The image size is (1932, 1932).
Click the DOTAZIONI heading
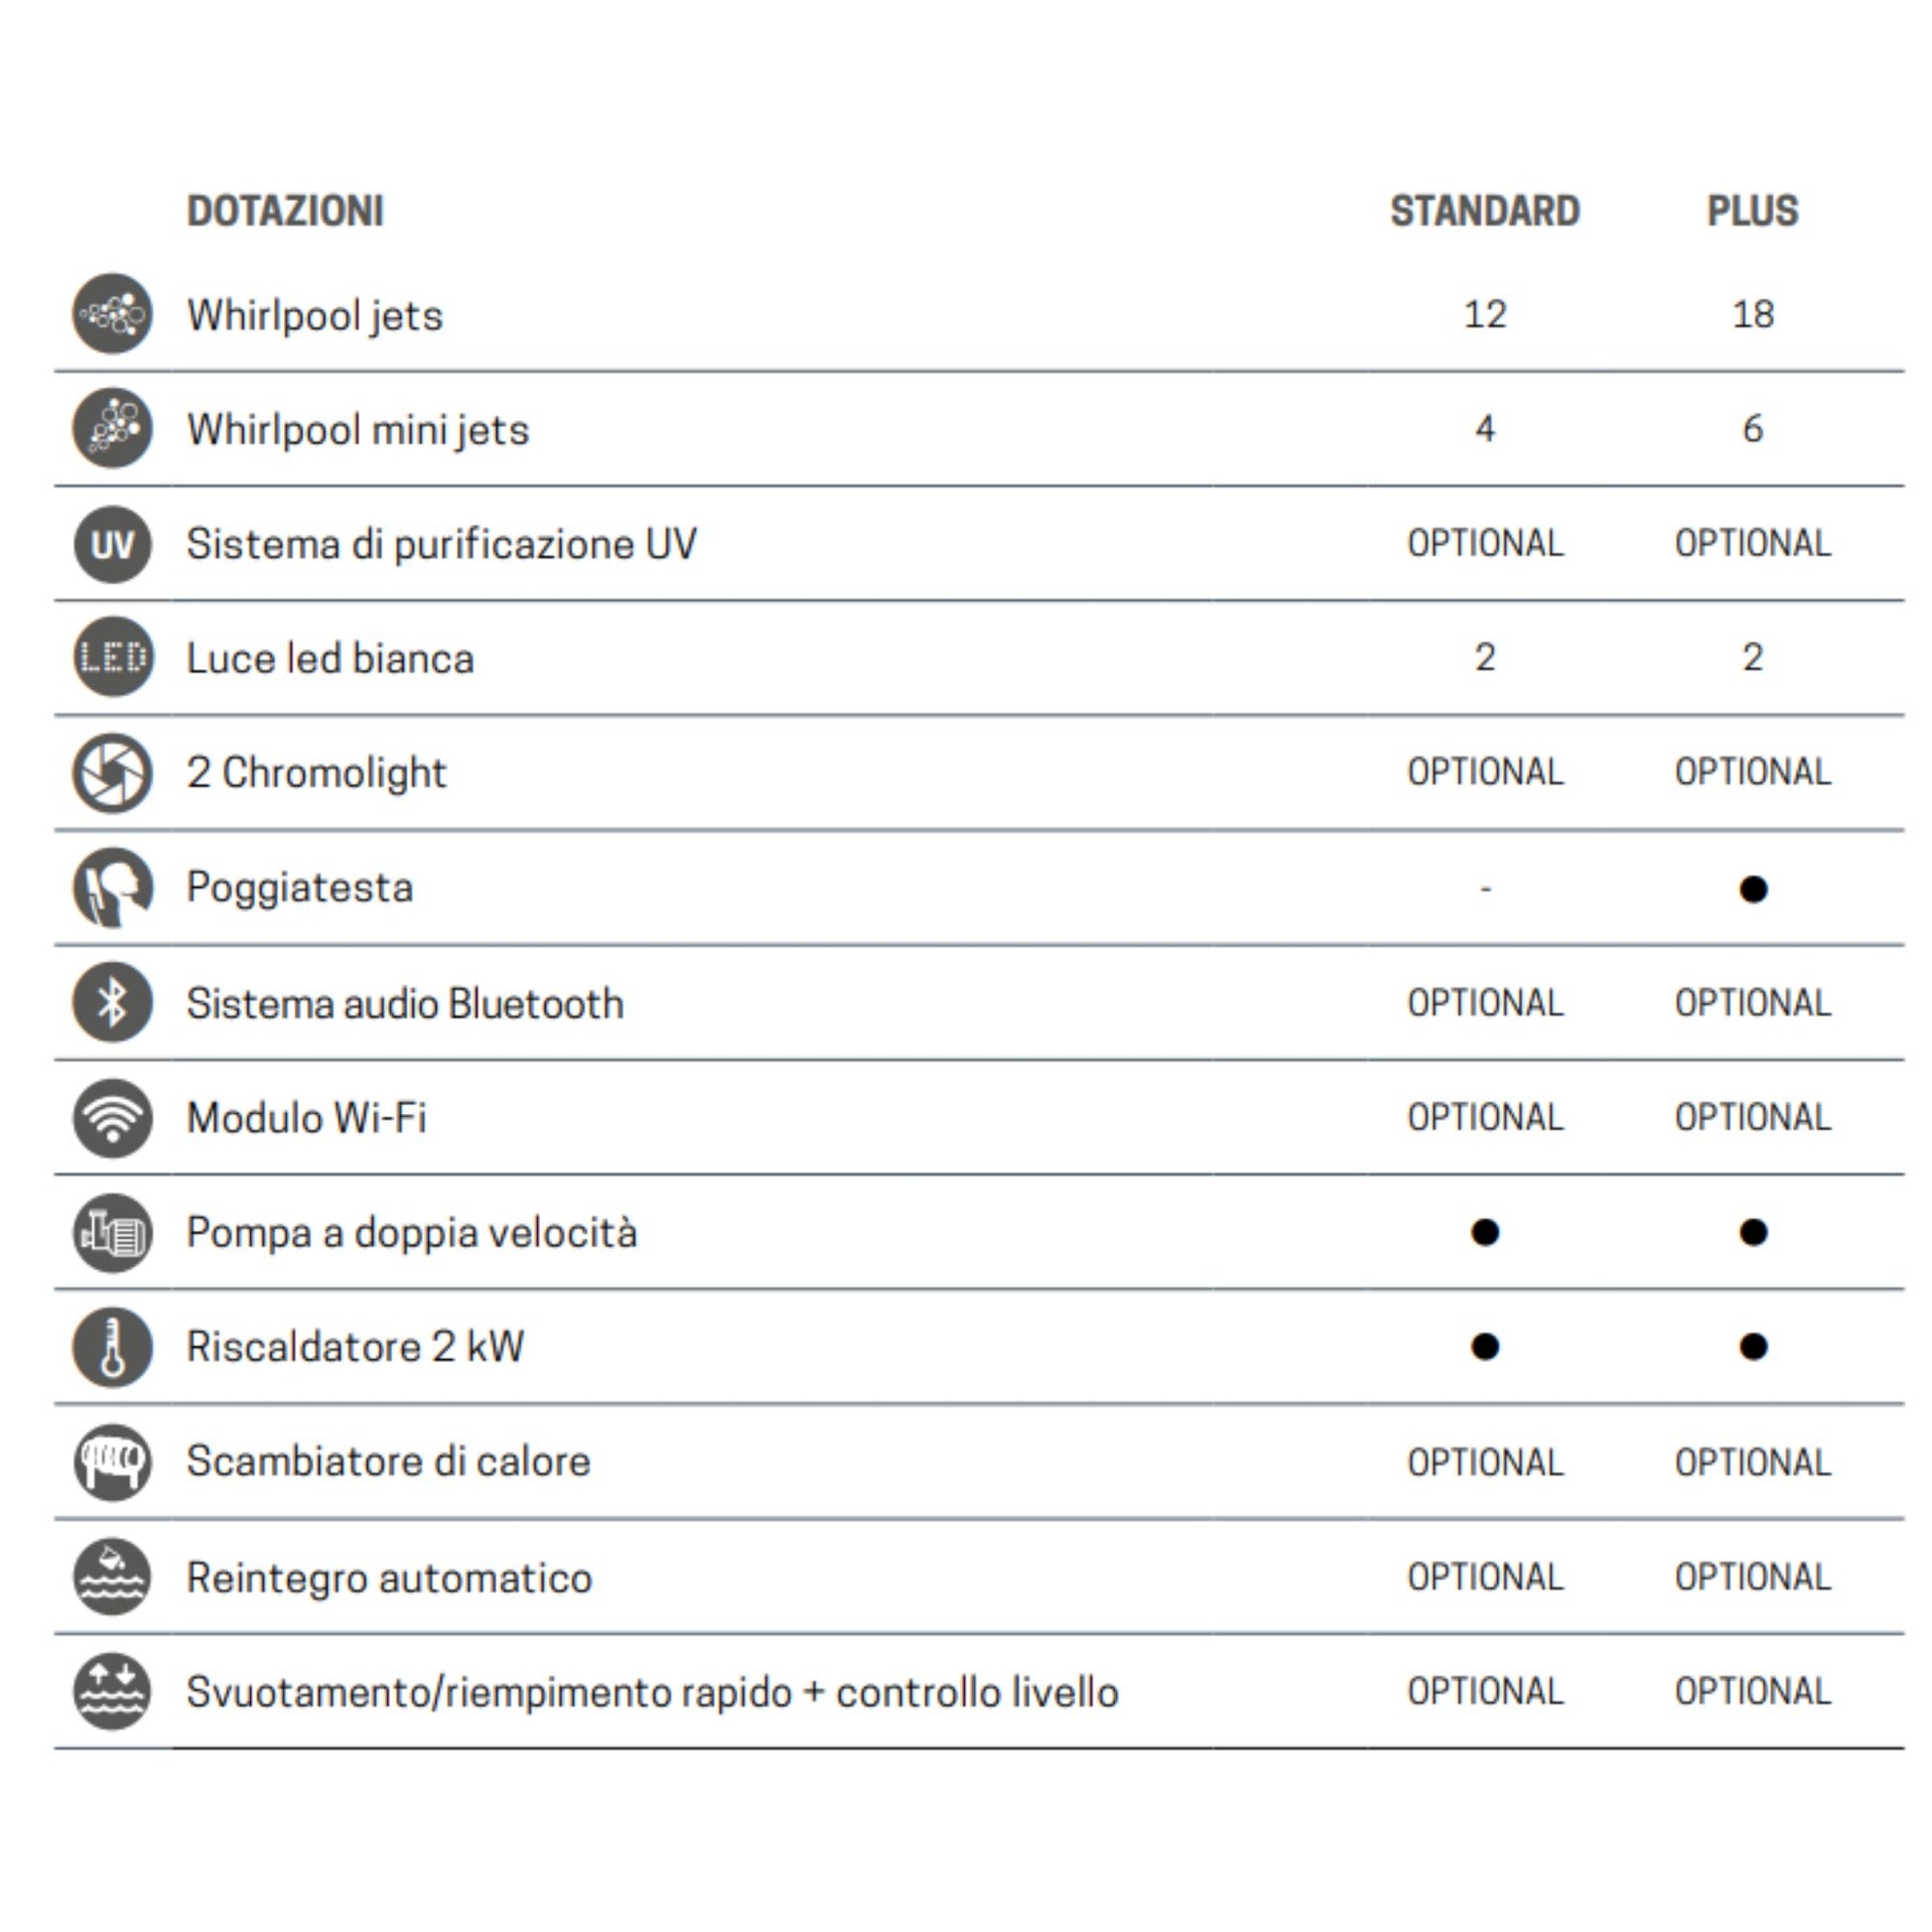pos(285,211)
